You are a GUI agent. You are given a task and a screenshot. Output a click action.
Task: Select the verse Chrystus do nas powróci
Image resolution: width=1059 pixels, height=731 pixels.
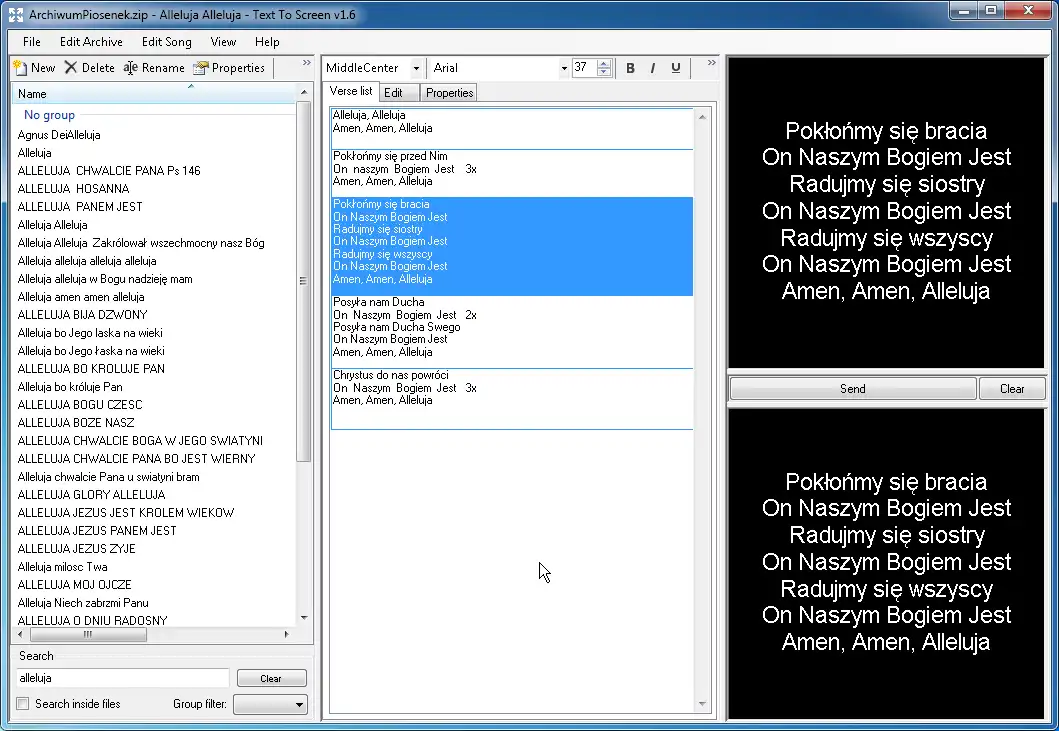click(x=512, y=399)
